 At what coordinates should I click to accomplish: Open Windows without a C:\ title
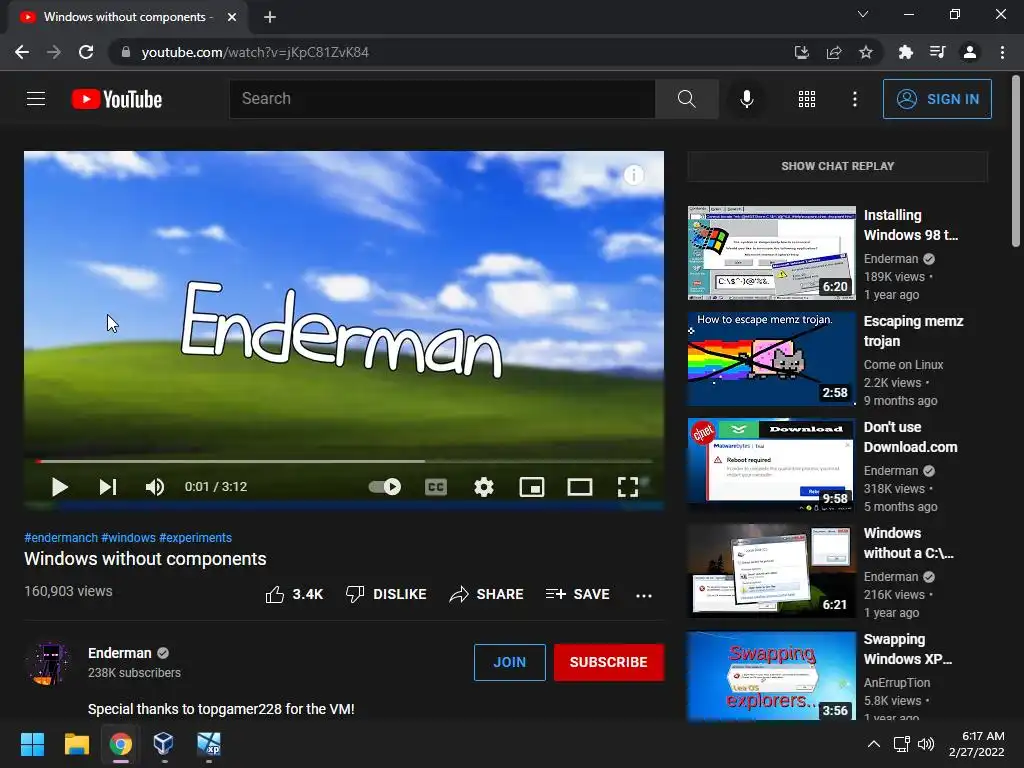point(908,543)
